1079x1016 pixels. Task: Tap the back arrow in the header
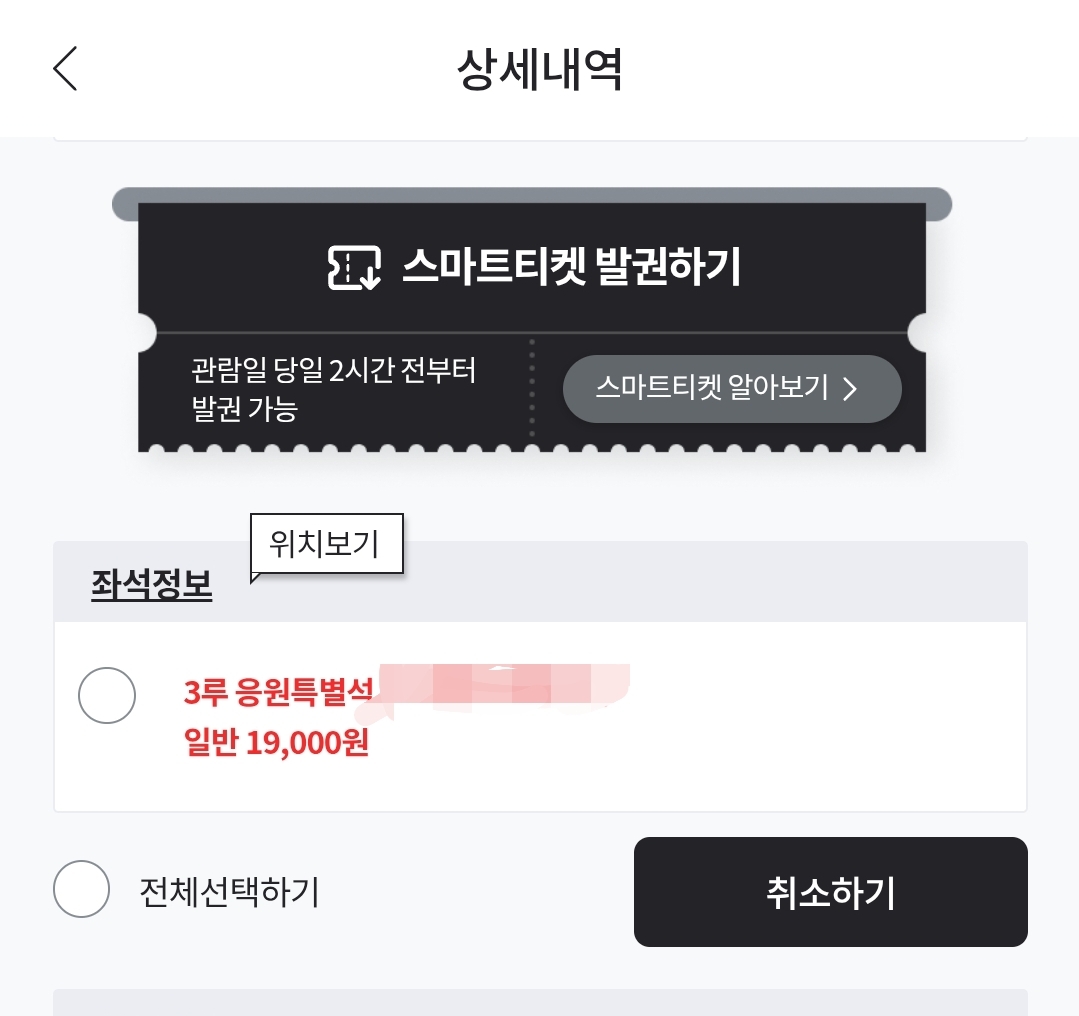[65, 69]
